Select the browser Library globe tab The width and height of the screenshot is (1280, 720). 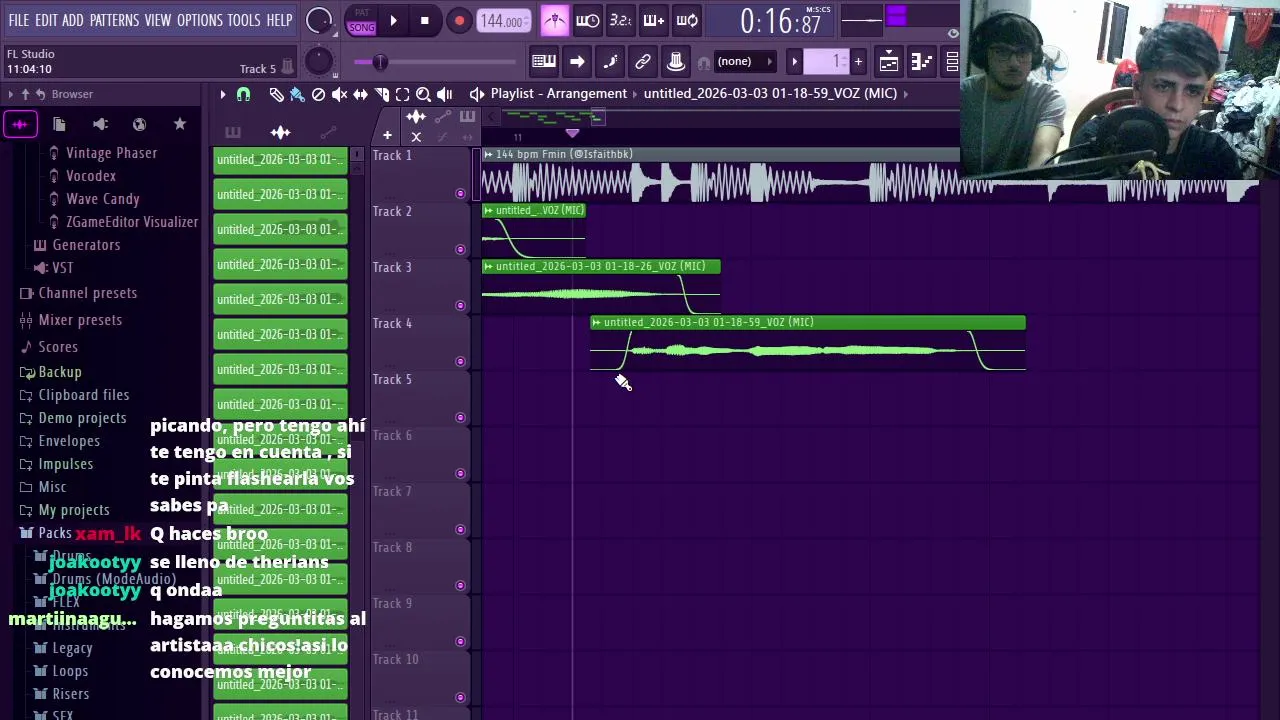(139, 124)
